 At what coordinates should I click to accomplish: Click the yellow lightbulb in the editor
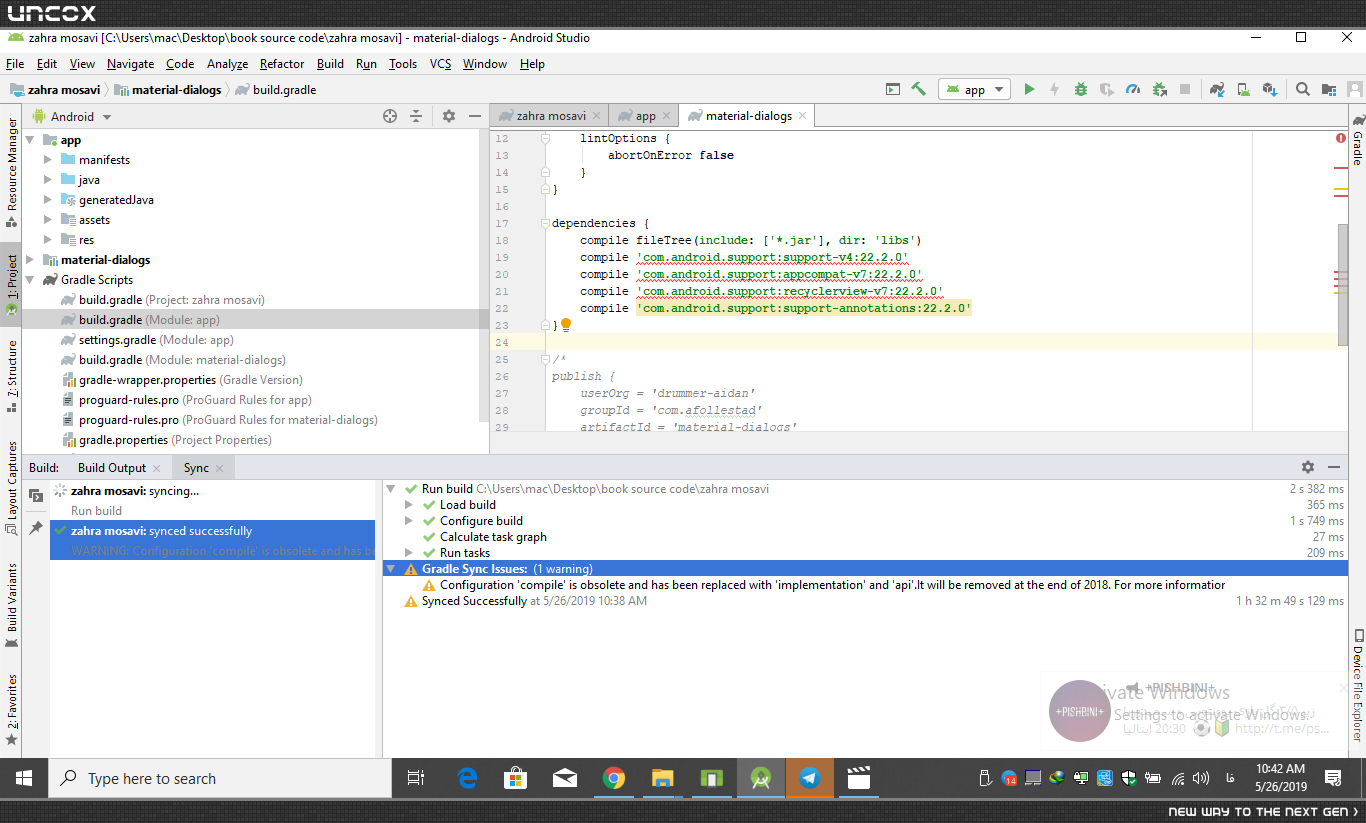[x=566, y=325]
